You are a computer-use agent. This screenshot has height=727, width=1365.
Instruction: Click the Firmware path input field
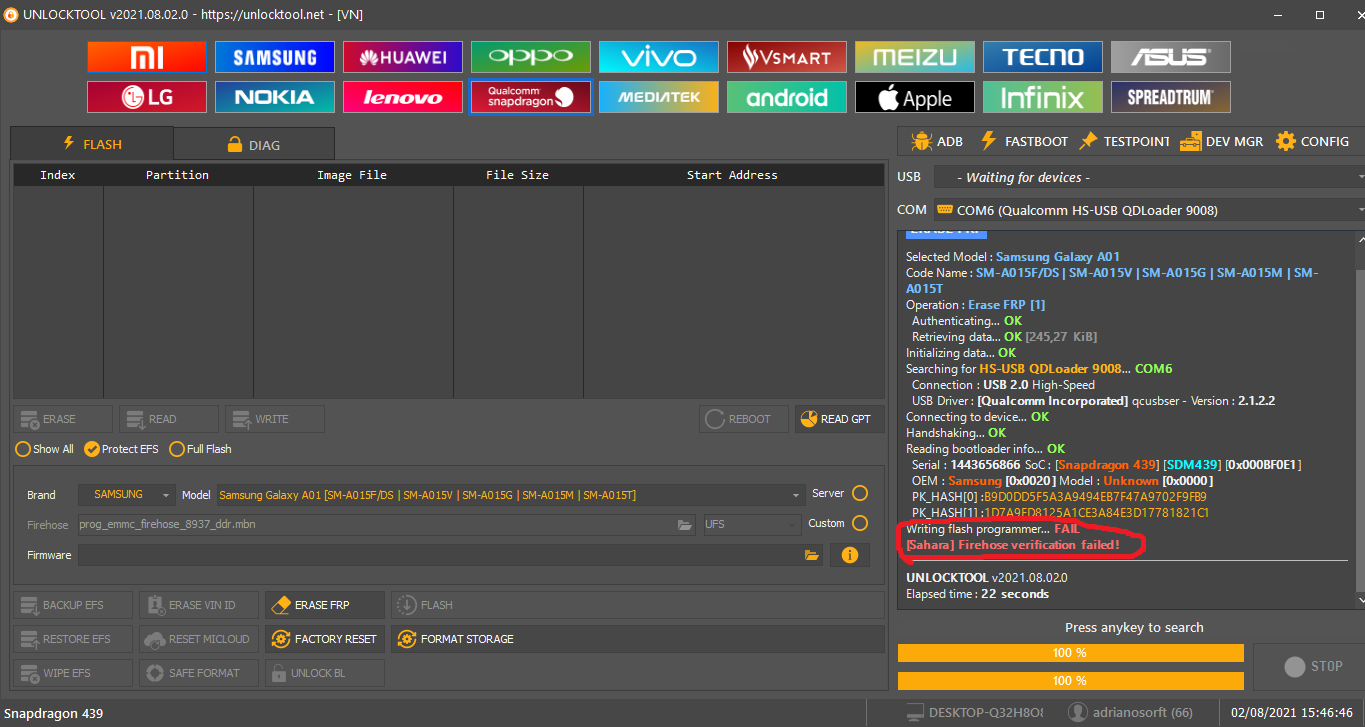(x=439, y=555)
